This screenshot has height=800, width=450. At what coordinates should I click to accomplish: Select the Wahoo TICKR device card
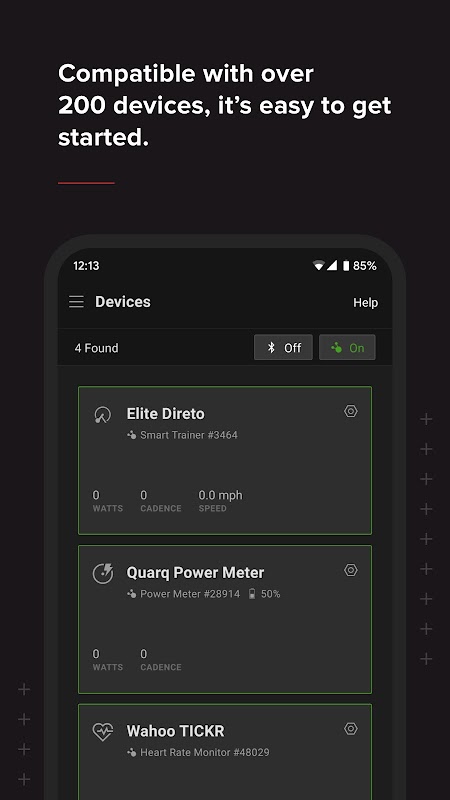[225, 752]
